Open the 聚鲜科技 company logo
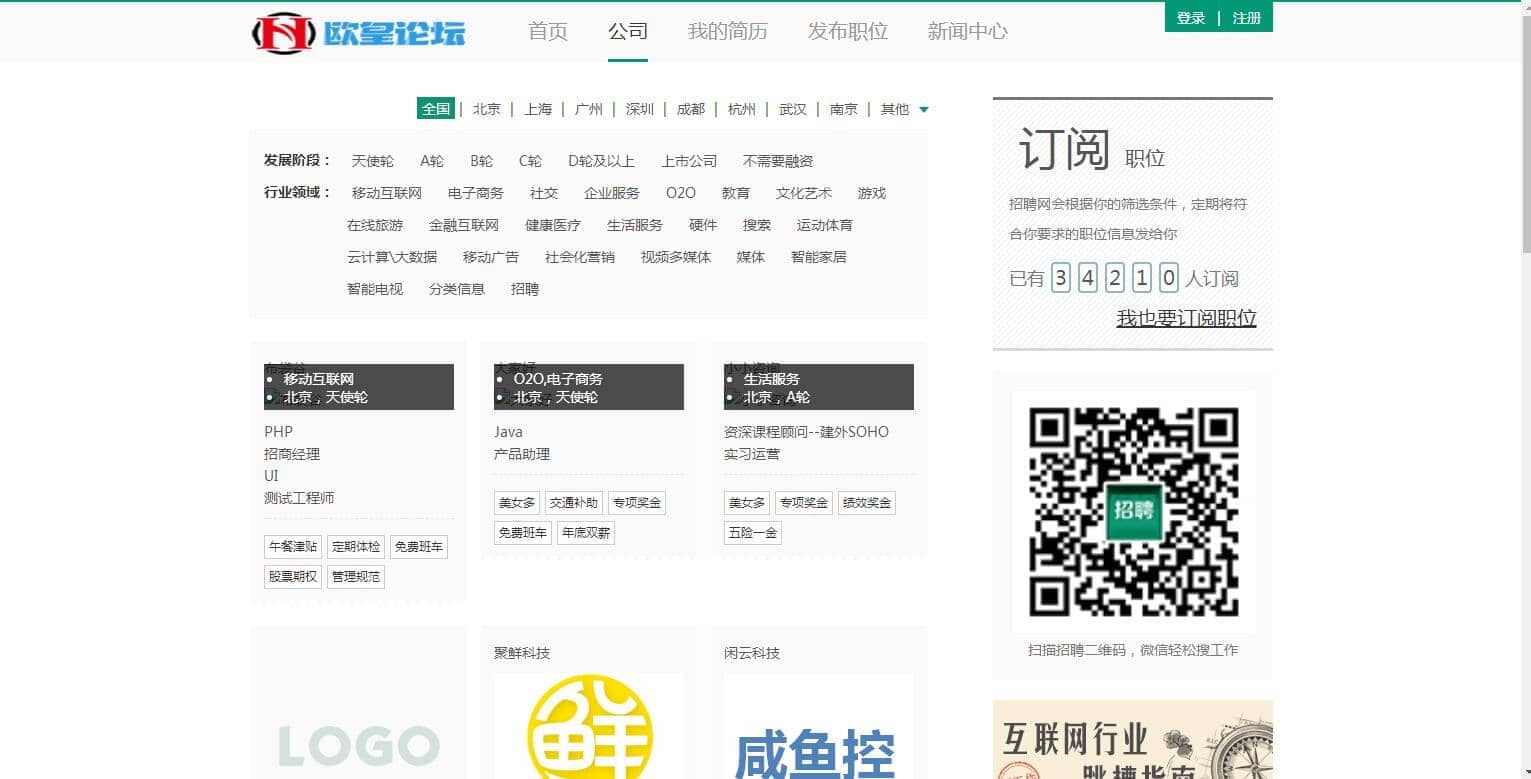 (x=589, y=727)
